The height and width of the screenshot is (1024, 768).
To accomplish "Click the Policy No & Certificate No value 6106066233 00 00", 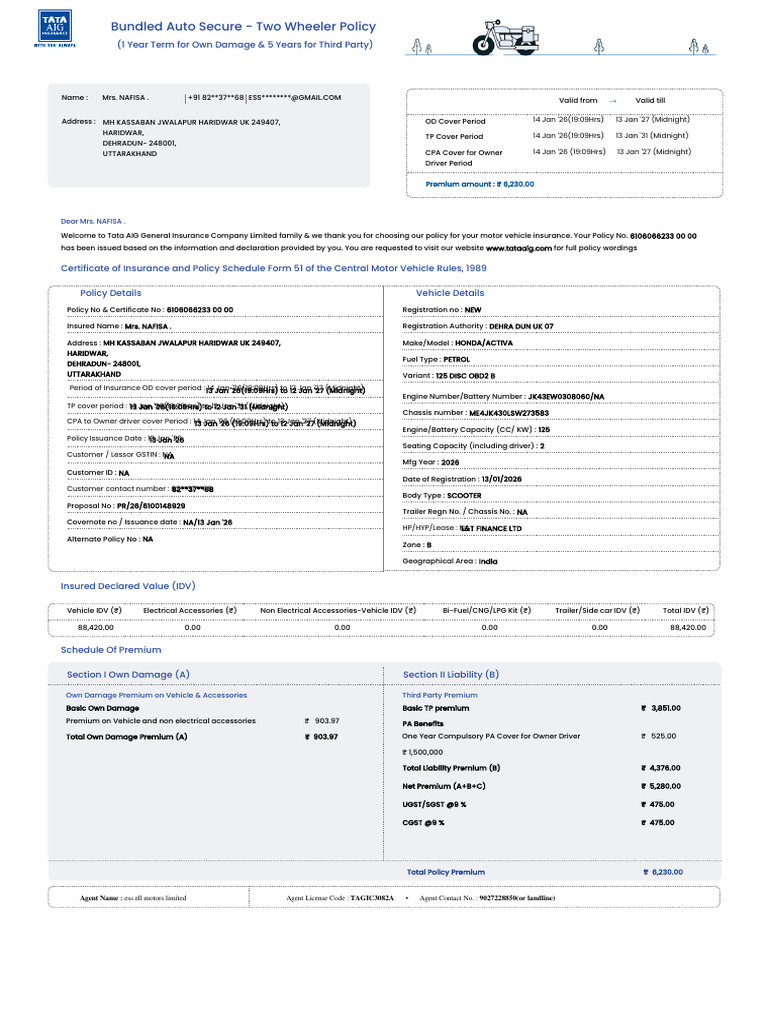I will pyautogui.click(x=200, y=310).
